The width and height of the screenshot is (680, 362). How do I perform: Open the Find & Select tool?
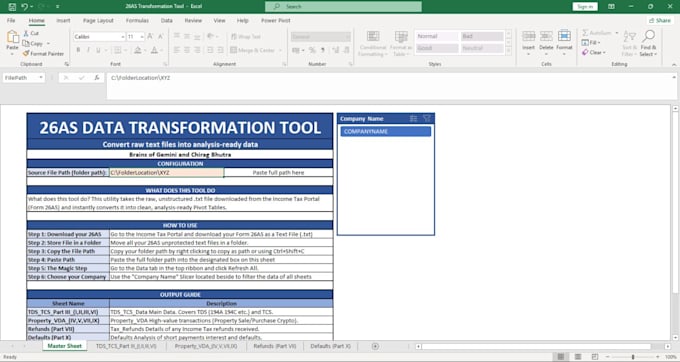(x=648, y=43)
